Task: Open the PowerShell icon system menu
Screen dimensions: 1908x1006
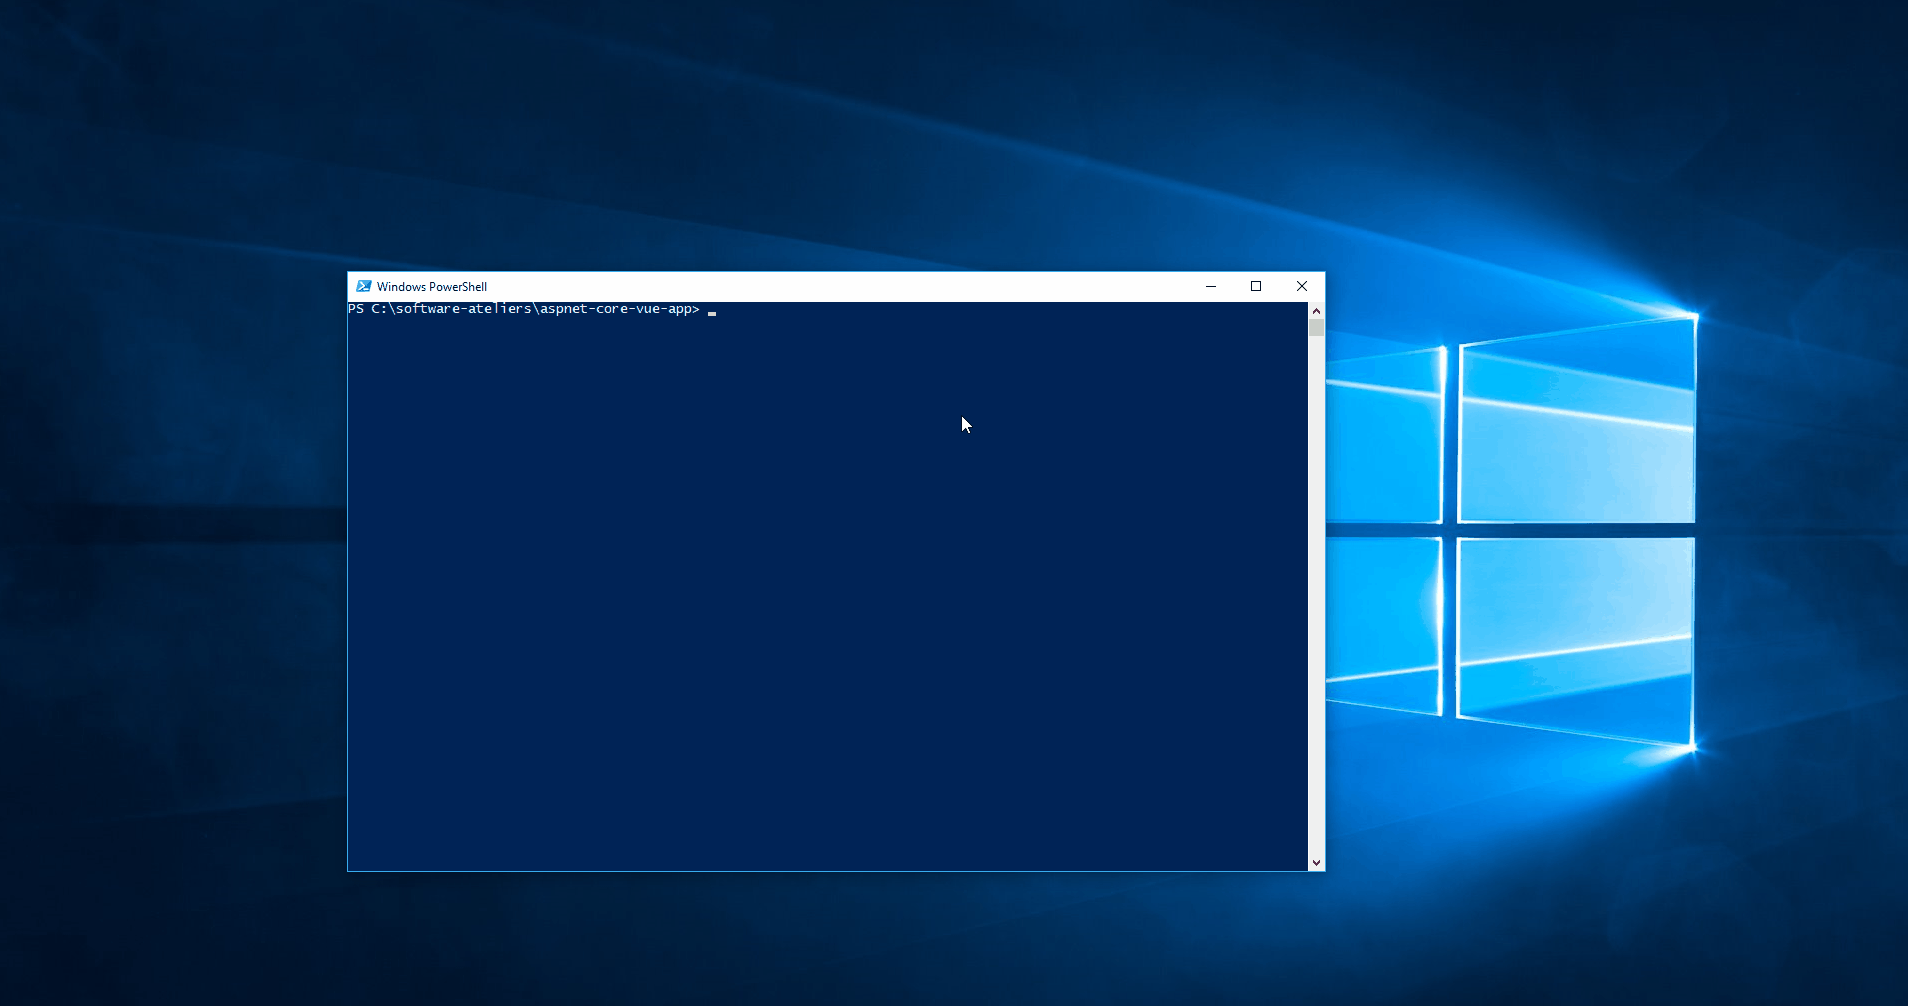Action: (x=364, y=286)
